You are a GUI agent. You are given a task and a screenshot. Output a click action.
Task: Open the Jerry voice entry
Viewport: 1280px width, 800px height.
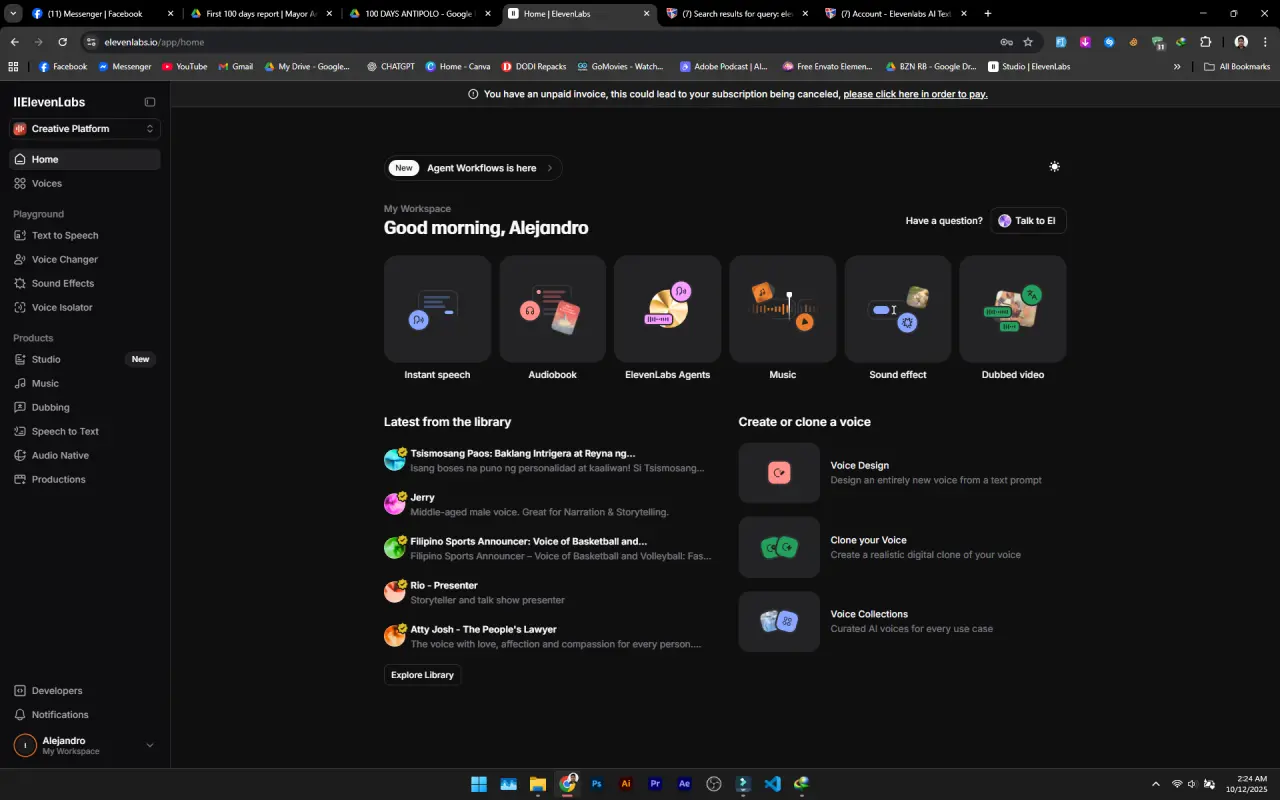pos(548,504)
